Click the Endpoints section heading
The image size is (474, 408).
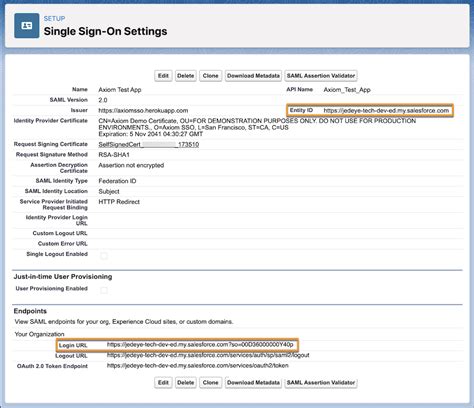tap(30, 311)
